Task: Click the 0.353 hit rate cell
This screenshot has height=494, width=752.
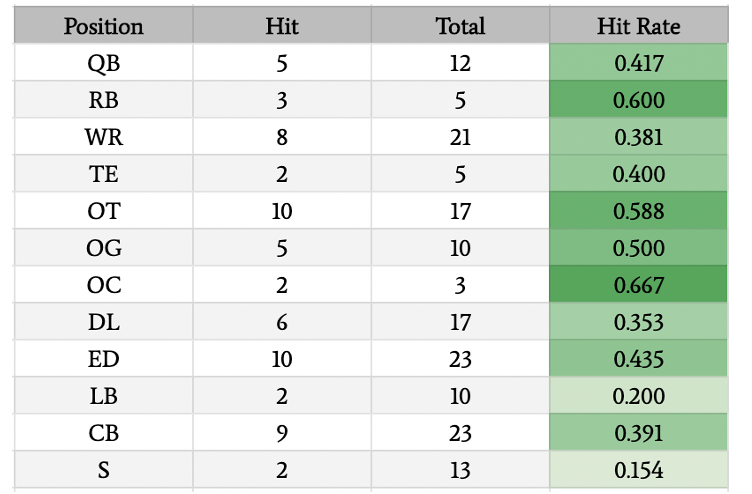Action: click(638, 322)
